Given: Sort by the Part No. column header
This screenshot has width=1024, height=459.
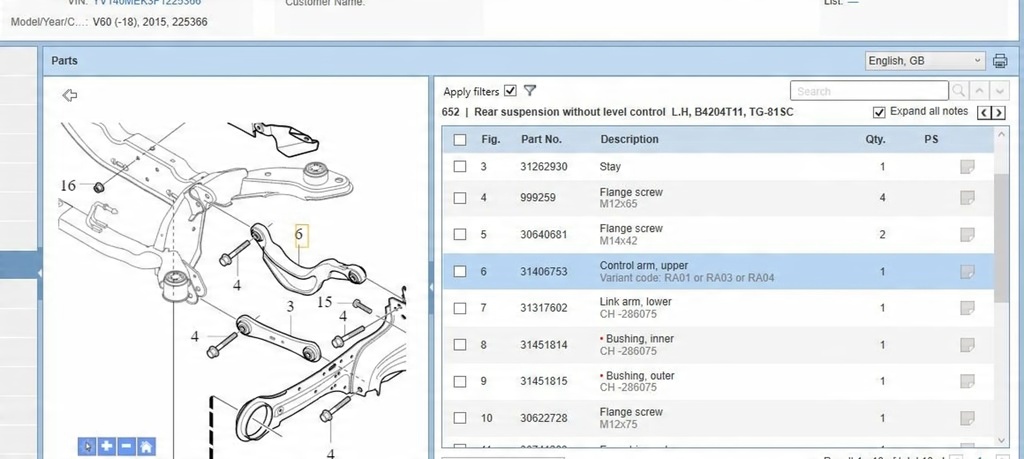Looking at the screenshot, I should coord(541,139).
